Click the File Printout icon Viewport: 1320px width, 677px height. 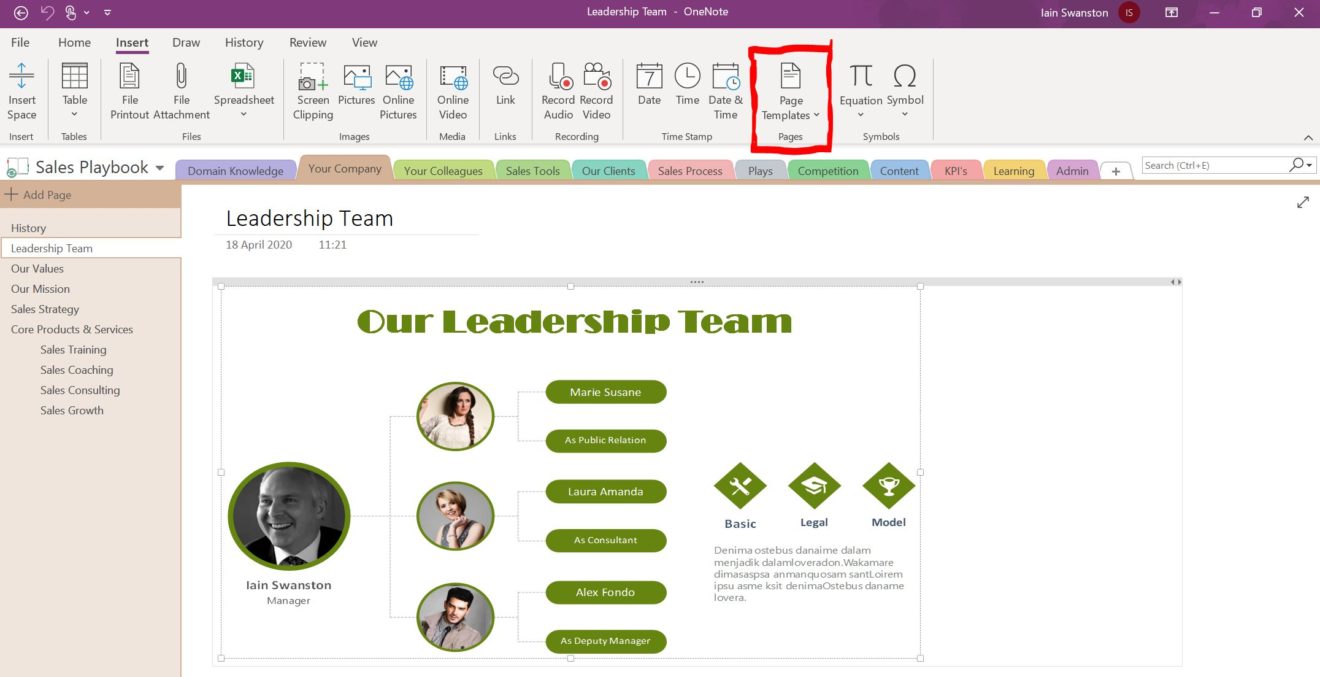130,78
